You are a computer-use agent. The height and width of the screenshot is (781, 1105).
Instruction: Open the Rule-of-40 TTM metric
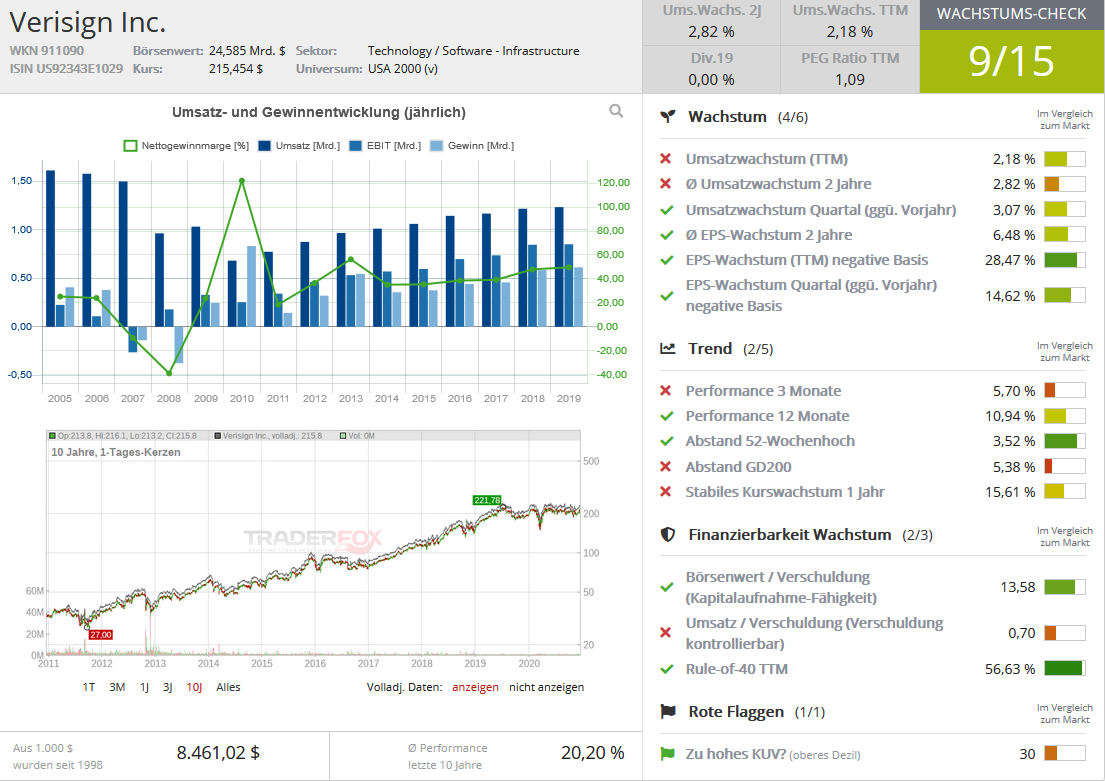pyautogui.click(x=736, y=670)
